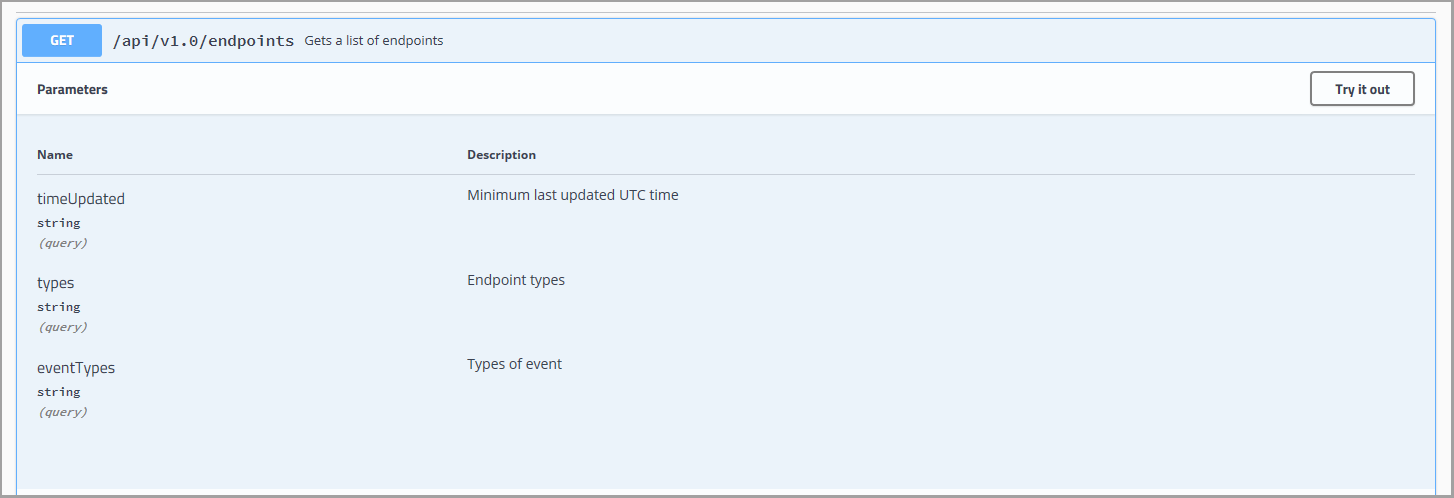
Task: Click the (query) label under types
Action: coord(62,327)
